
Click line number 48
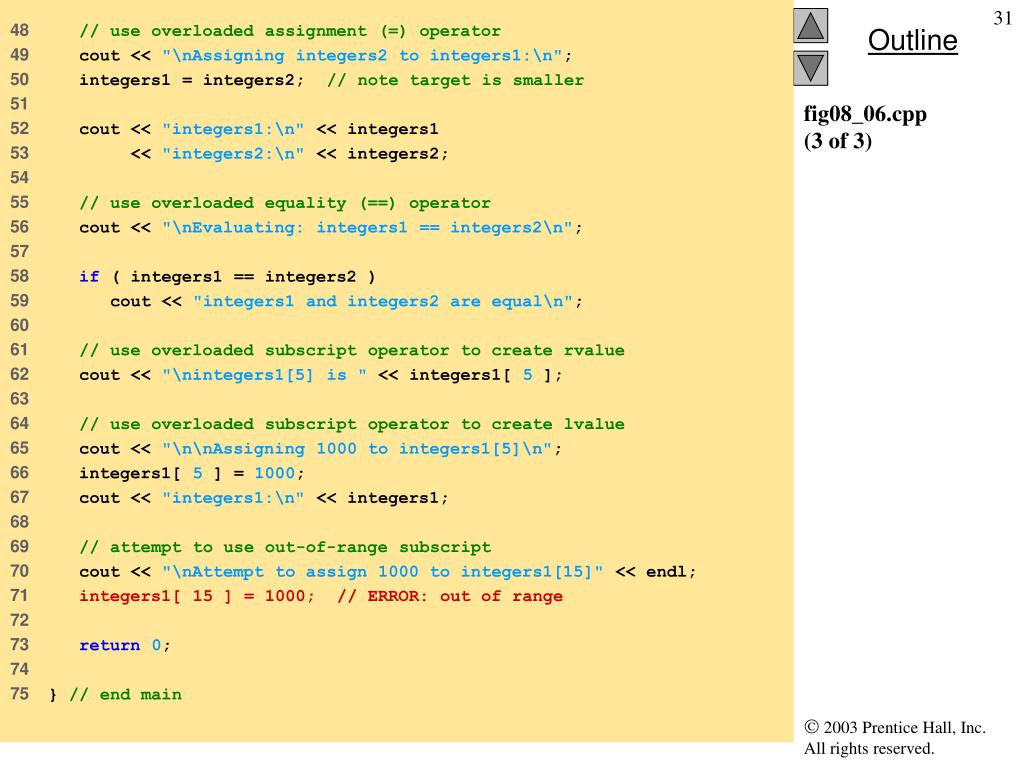20,31
